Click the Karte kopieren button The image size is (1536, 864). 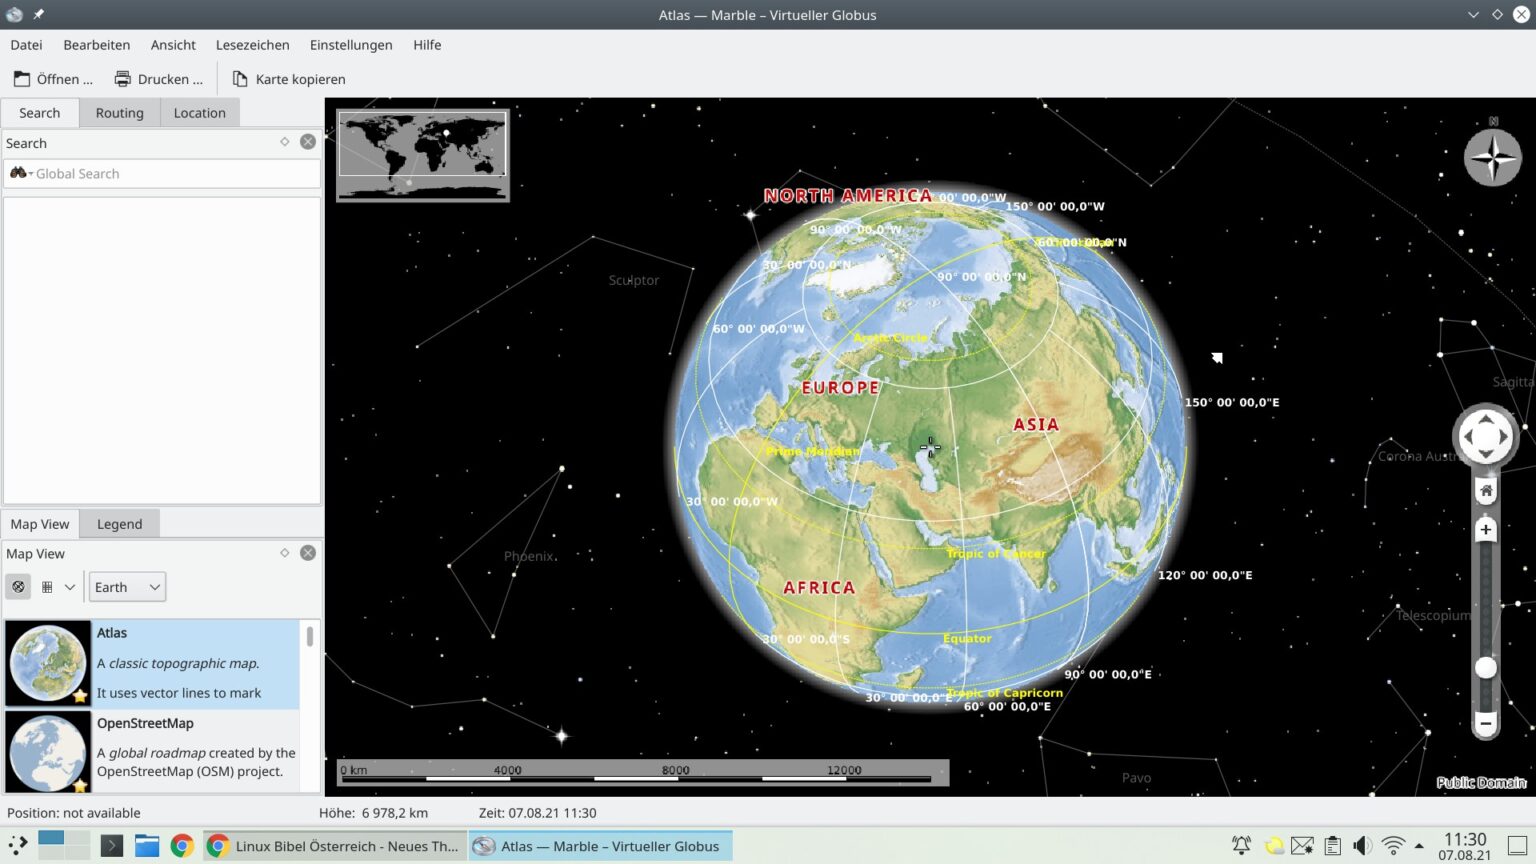(289, 78)
